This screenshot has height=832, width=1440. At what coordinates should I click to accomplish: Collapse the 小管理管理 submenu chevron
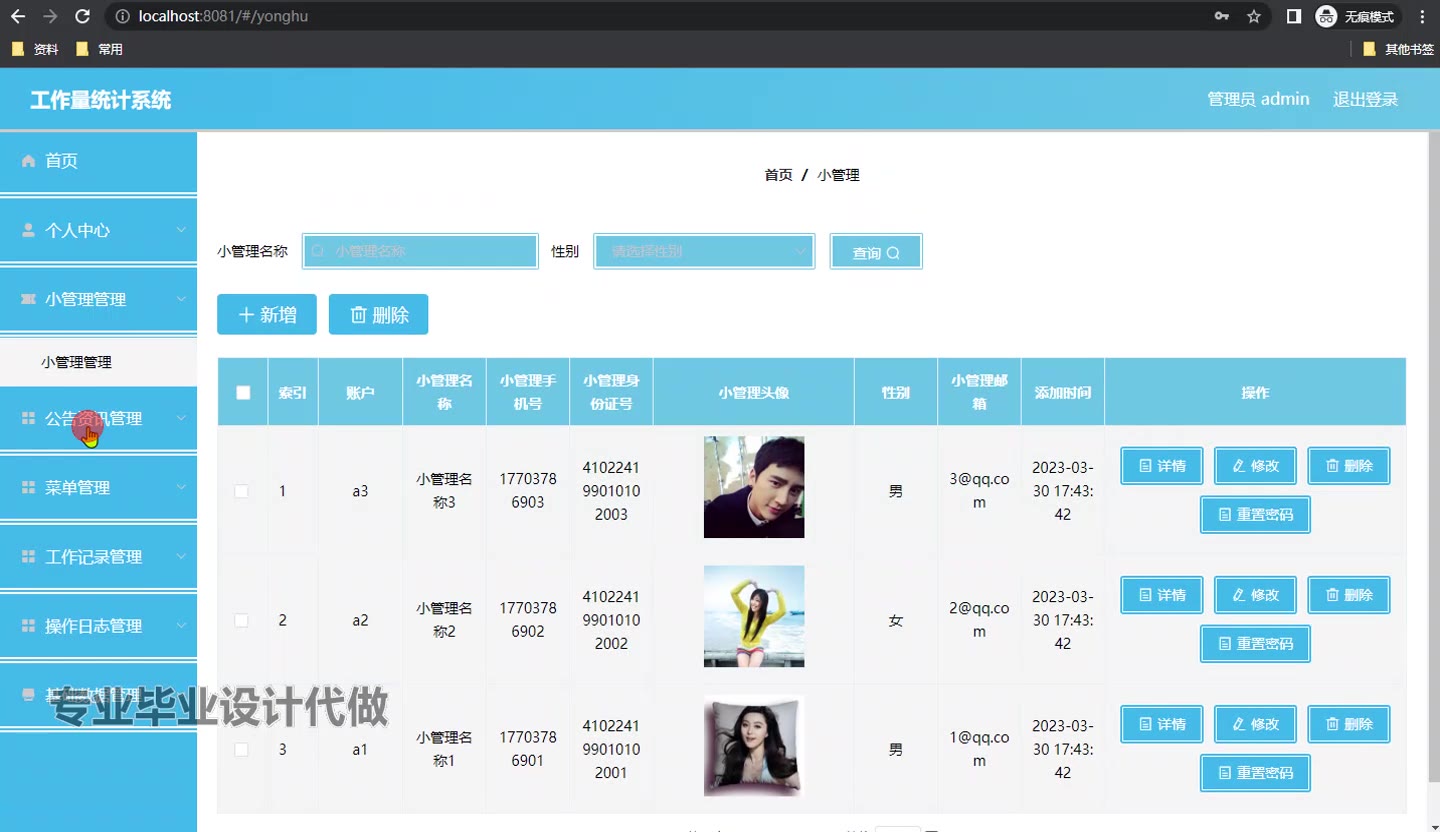pyautogui.click(x=181, y=299)
